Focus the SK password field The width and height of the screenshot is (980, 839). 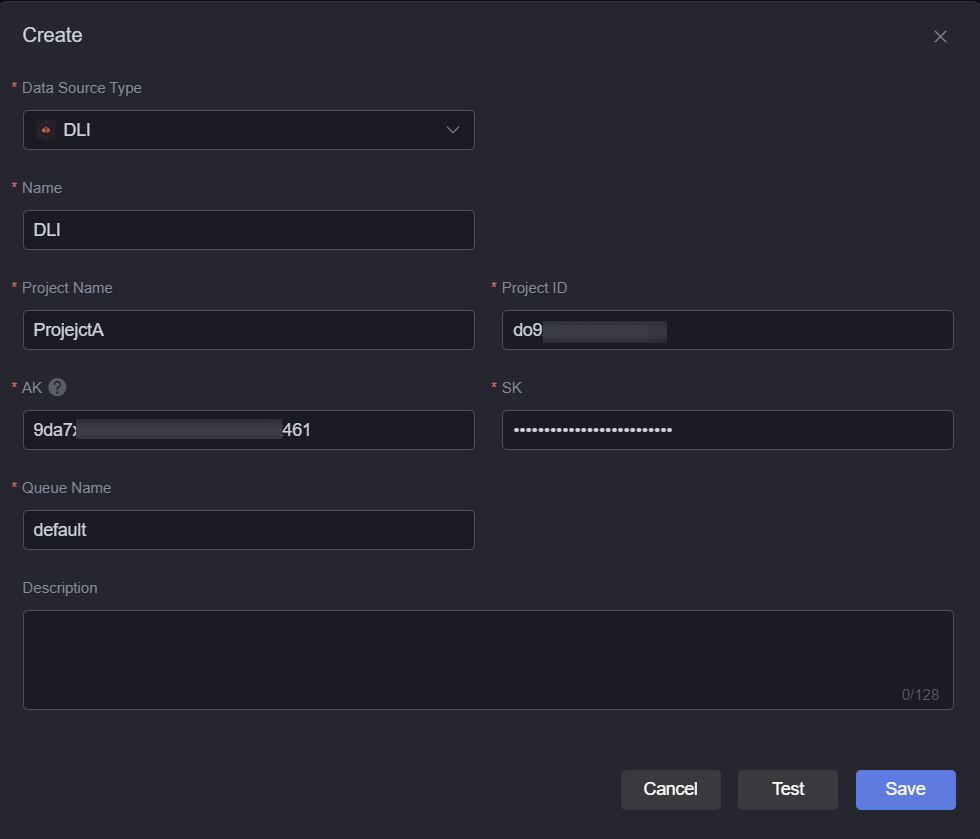[728, 430]
